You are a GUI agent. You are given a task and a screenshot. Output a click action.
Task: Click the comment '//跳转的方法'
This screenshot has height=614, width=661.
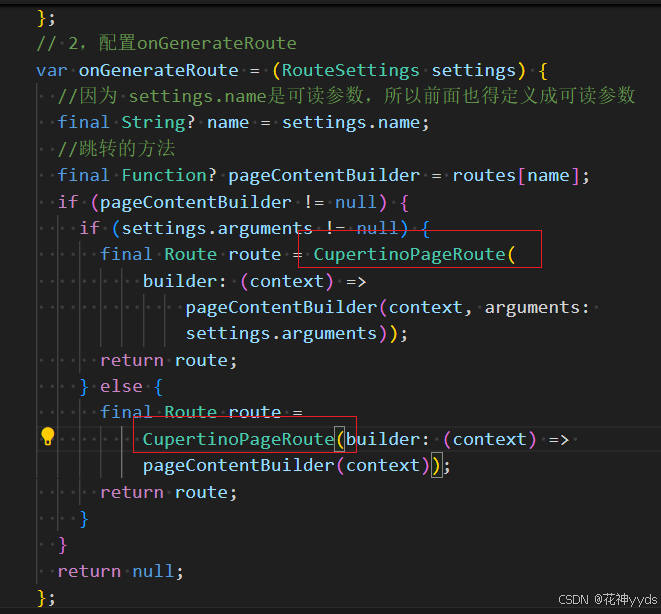pyautogui.click(x=116, y=149)
